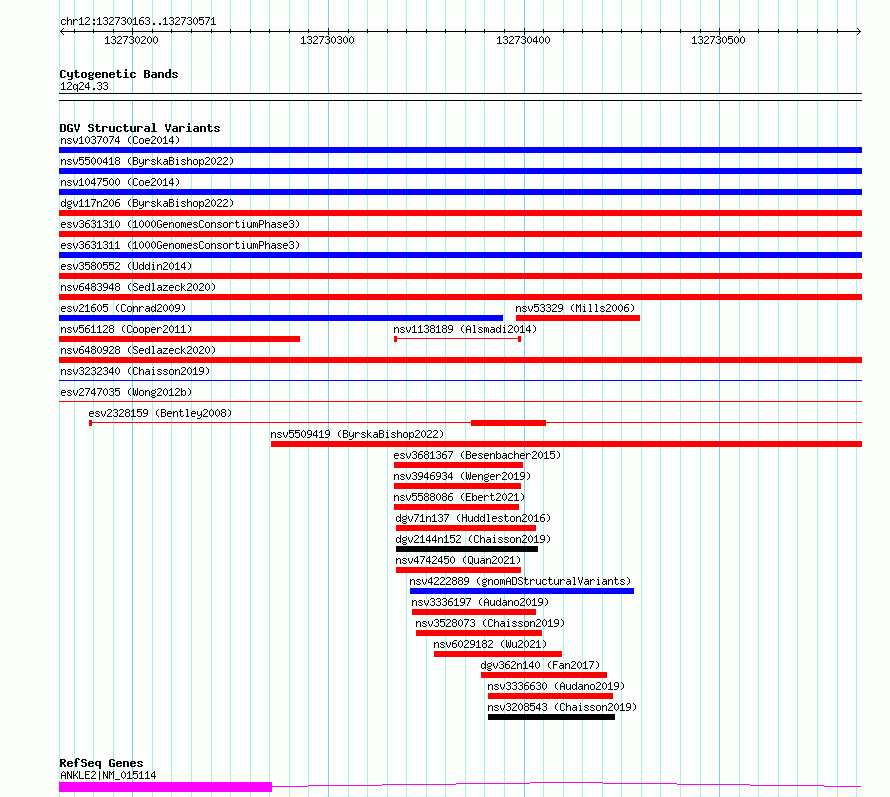This screenshot has height=797, width=890.
Task: Select nsv3336630 (Audano2019) label
Action: (556, 686)
